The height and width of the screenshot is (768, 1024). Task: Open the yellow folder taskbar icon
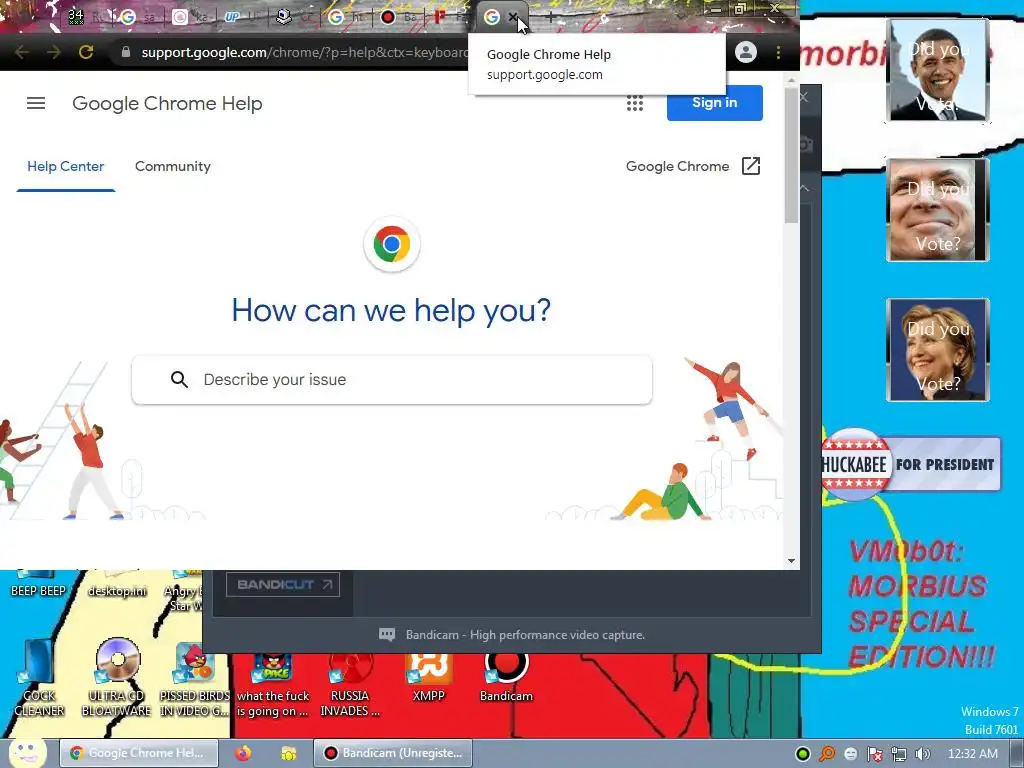tap(288, 753)
